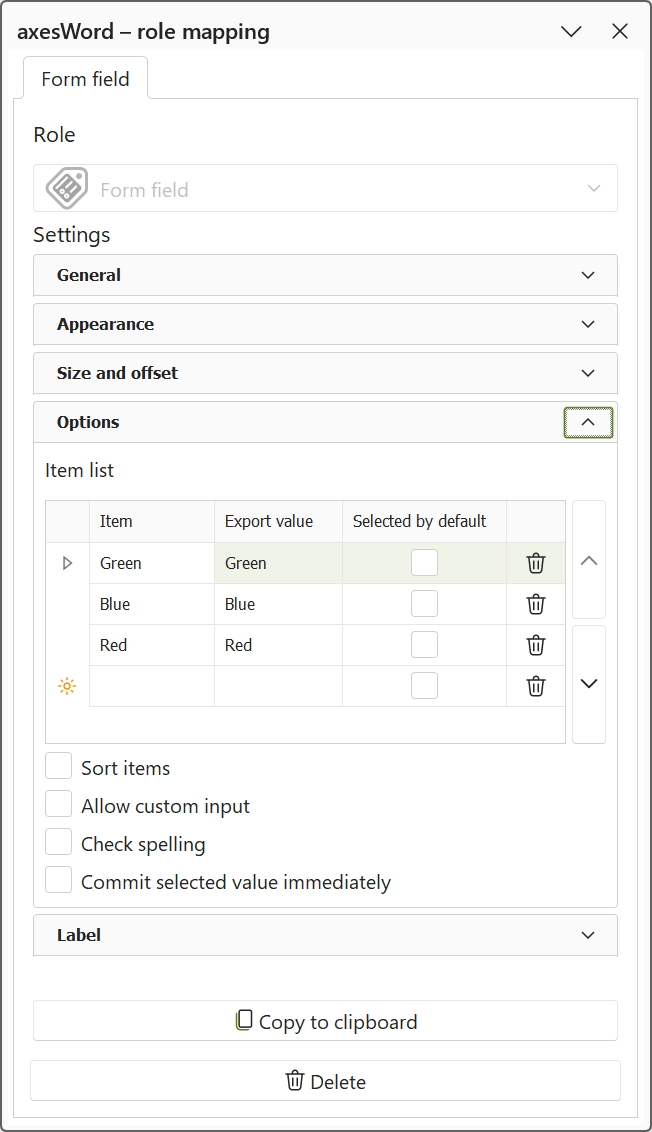This screenshot has width=652, height=1132.
Task: Click the Selected by default column header
Action: pos(425,521)
